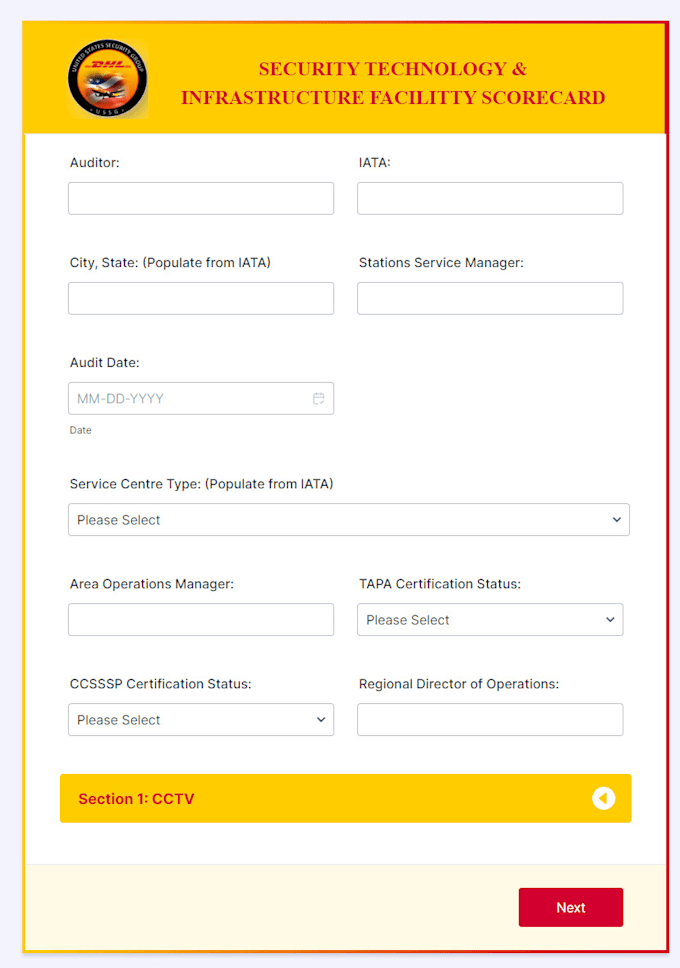This screenshot has width=680, height=968.
Task: Click the Service Centre Type dropdown chevron
Action: [x=617, y=519]
